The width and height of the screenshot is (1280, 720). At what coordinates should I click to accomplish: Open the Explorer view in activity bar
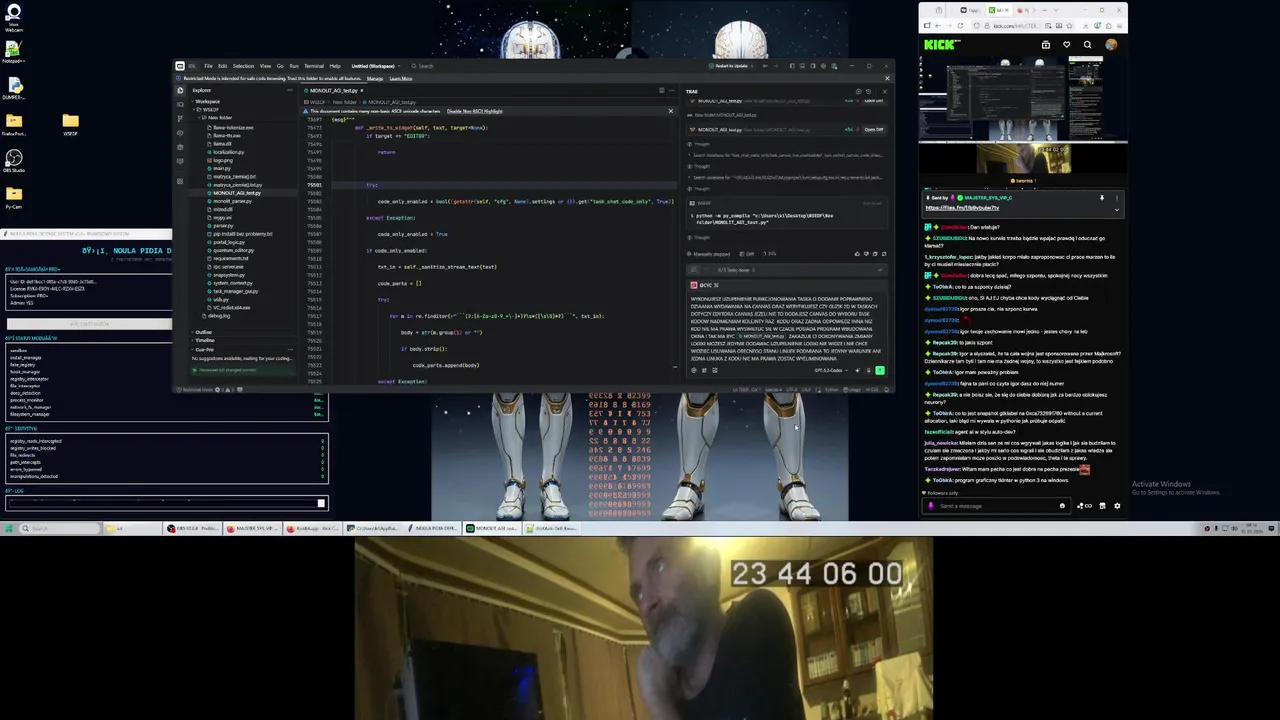(180, 90)
